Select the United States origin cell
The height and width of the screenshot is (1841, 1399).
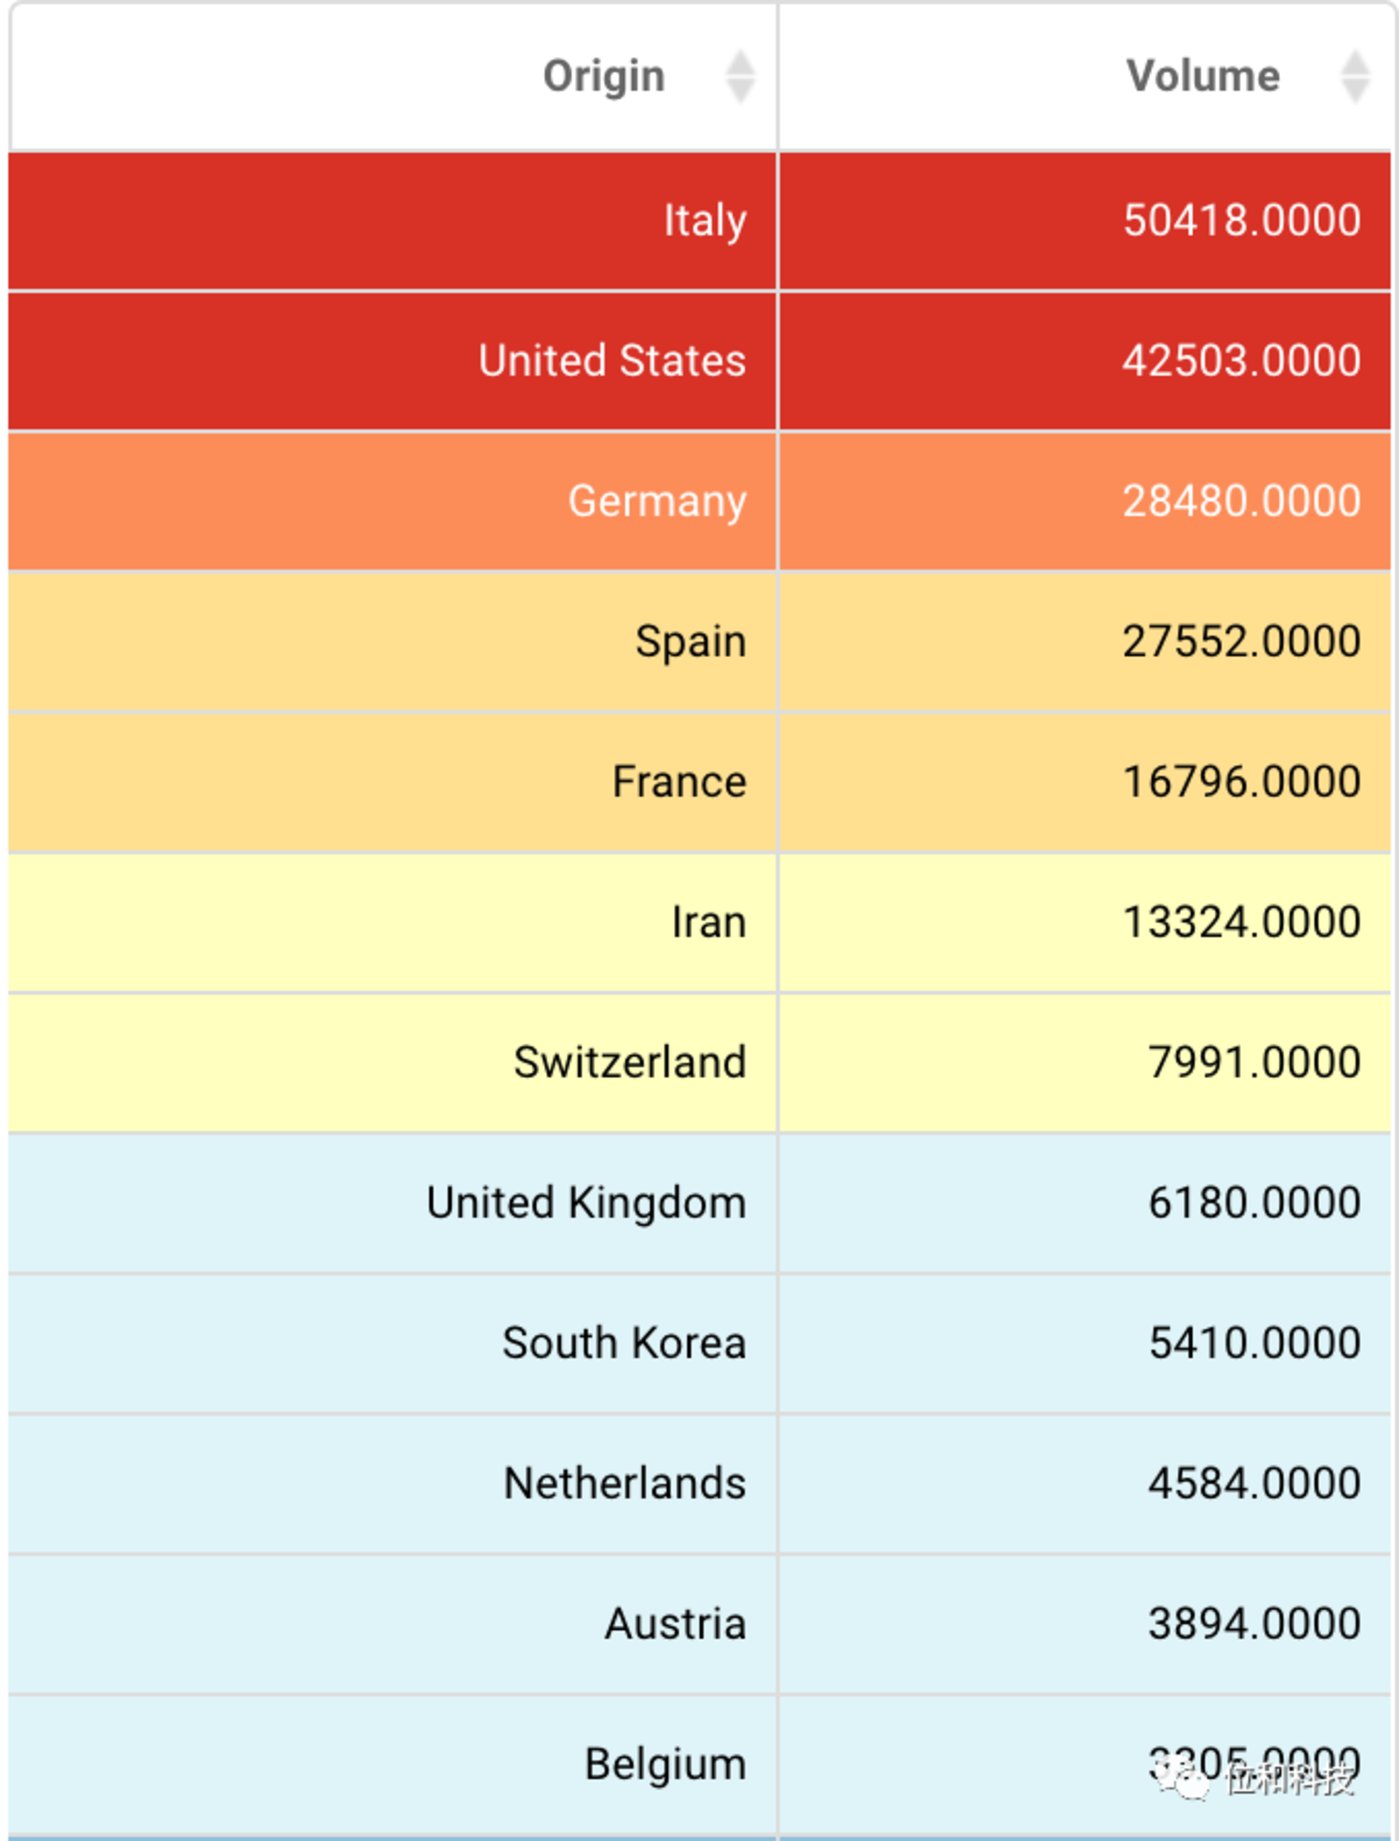click(x=612, y=361)
